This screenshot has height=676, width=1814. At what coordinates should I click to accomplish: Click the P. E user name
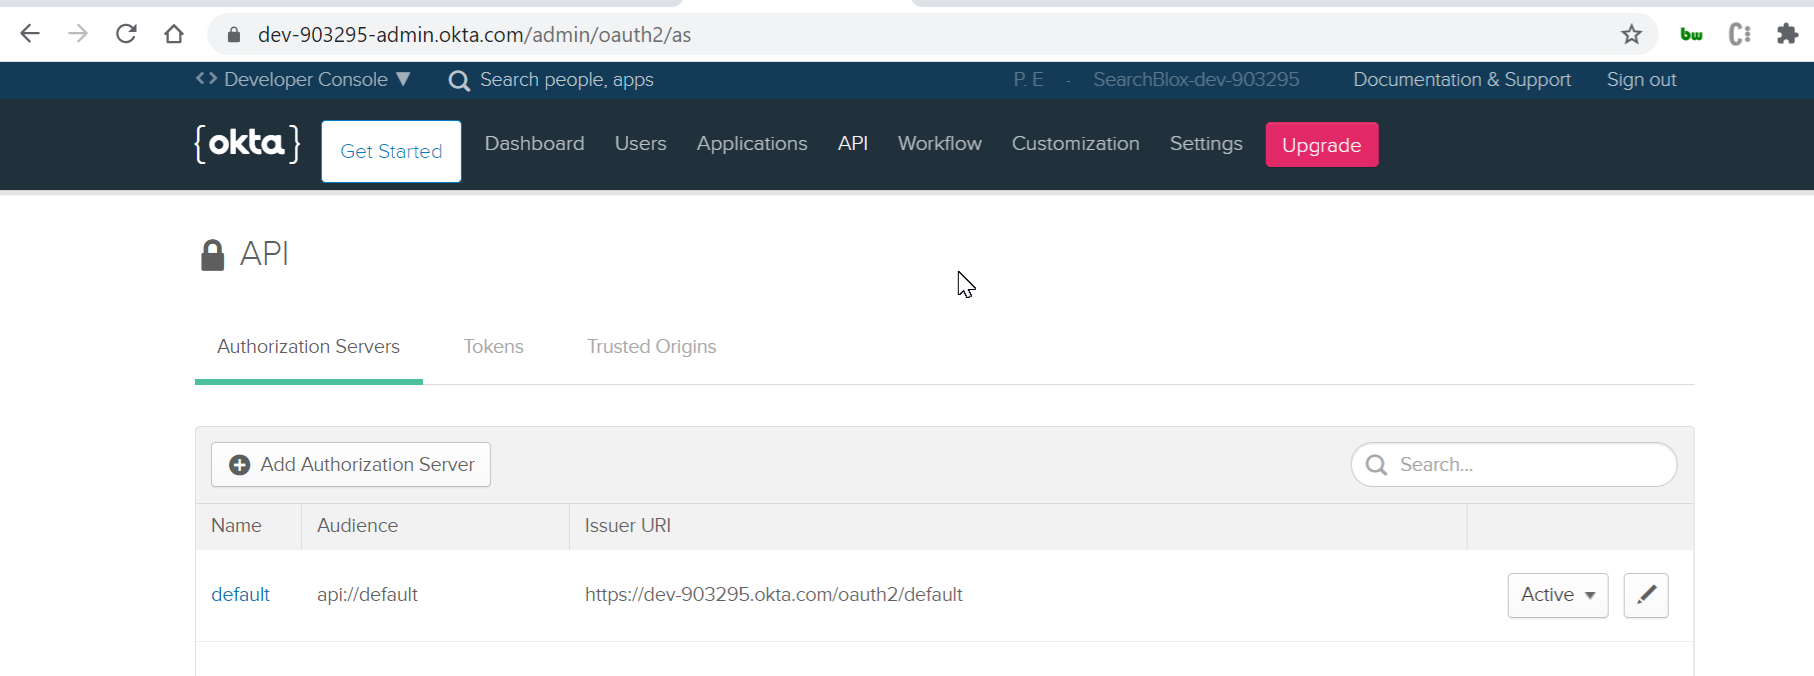(1028, 80)
